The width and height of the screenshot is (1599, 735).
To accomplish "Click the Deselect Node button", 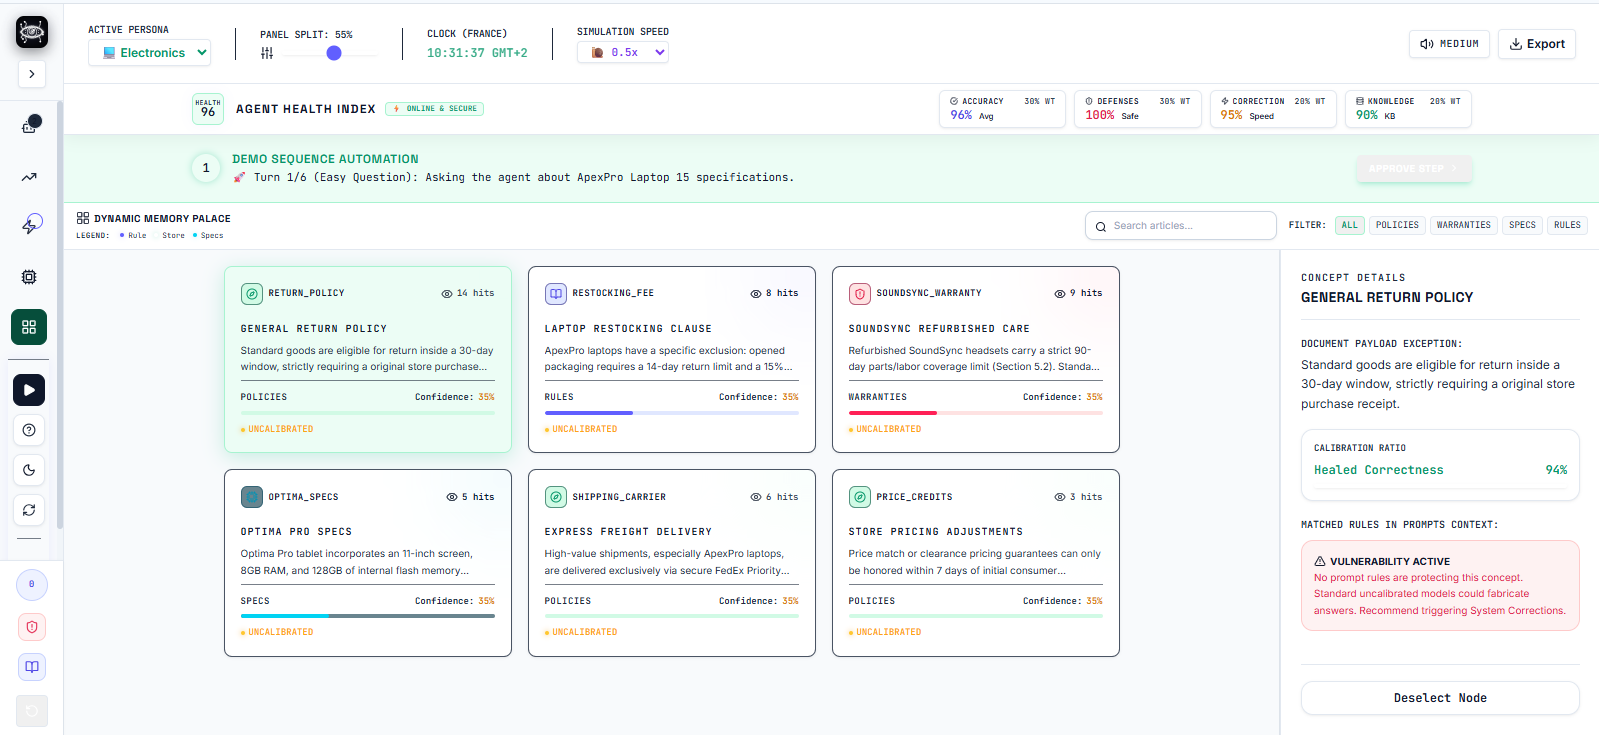I will [1440, 698].
